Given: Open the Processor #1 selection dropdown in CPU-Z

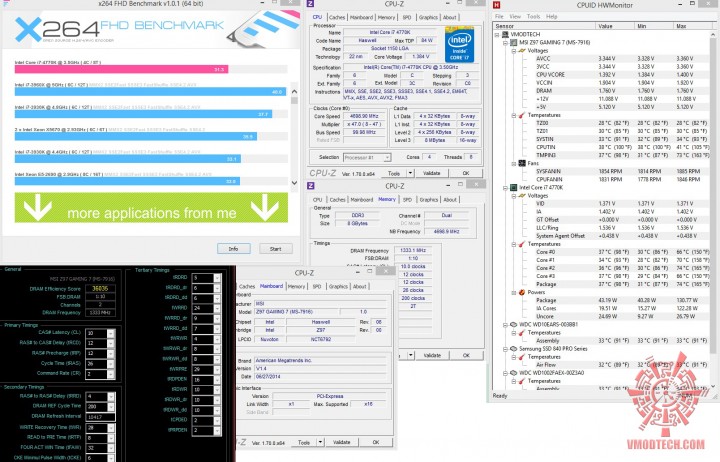Looking at the screenshot, I should (387, 158).
